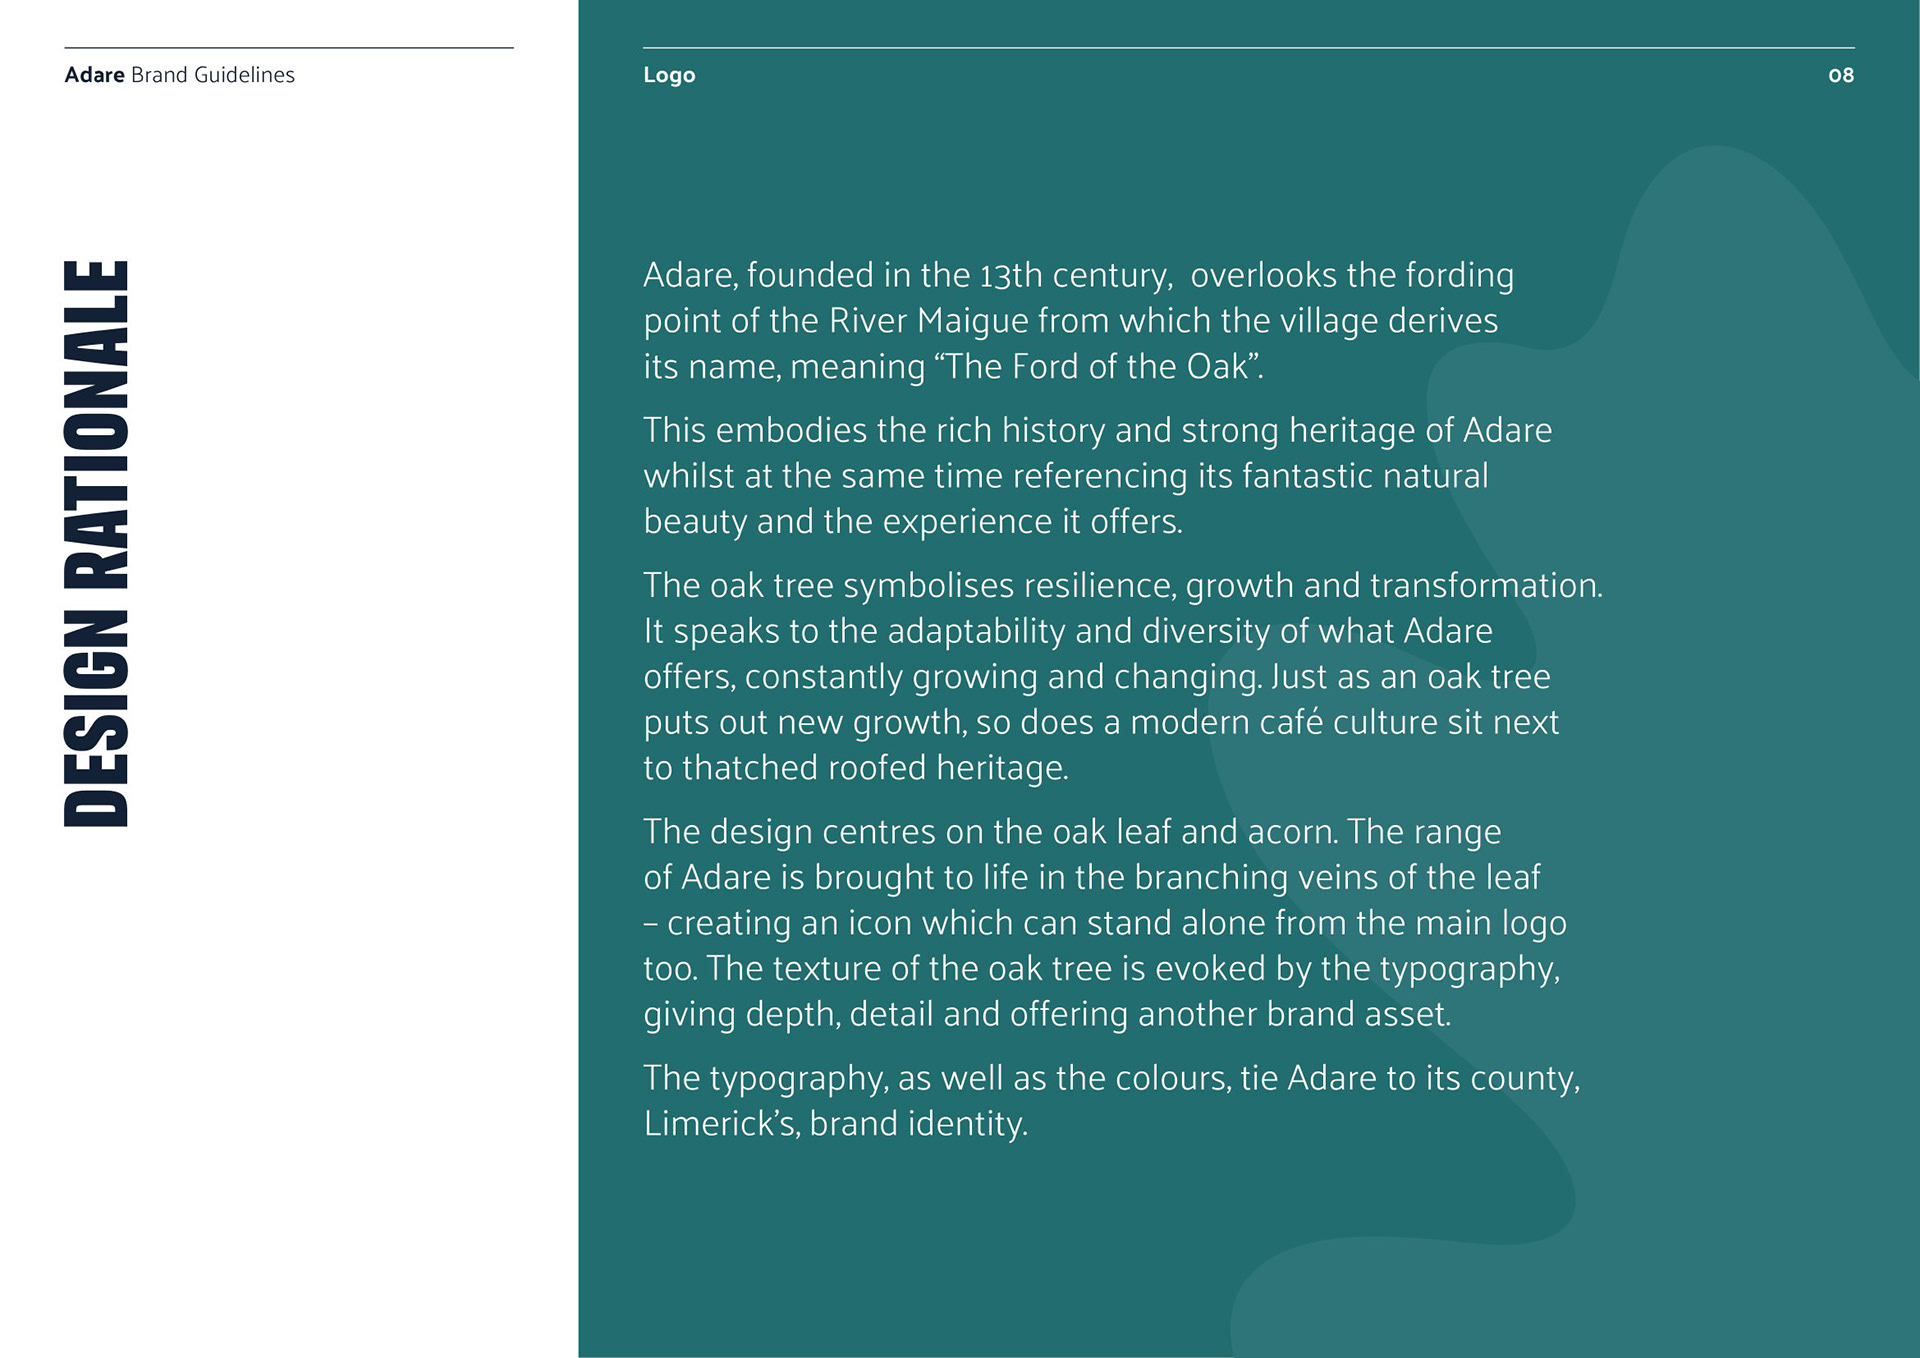
Task: Click the words "brand identity" ending the text
Action: (917, 1124)
